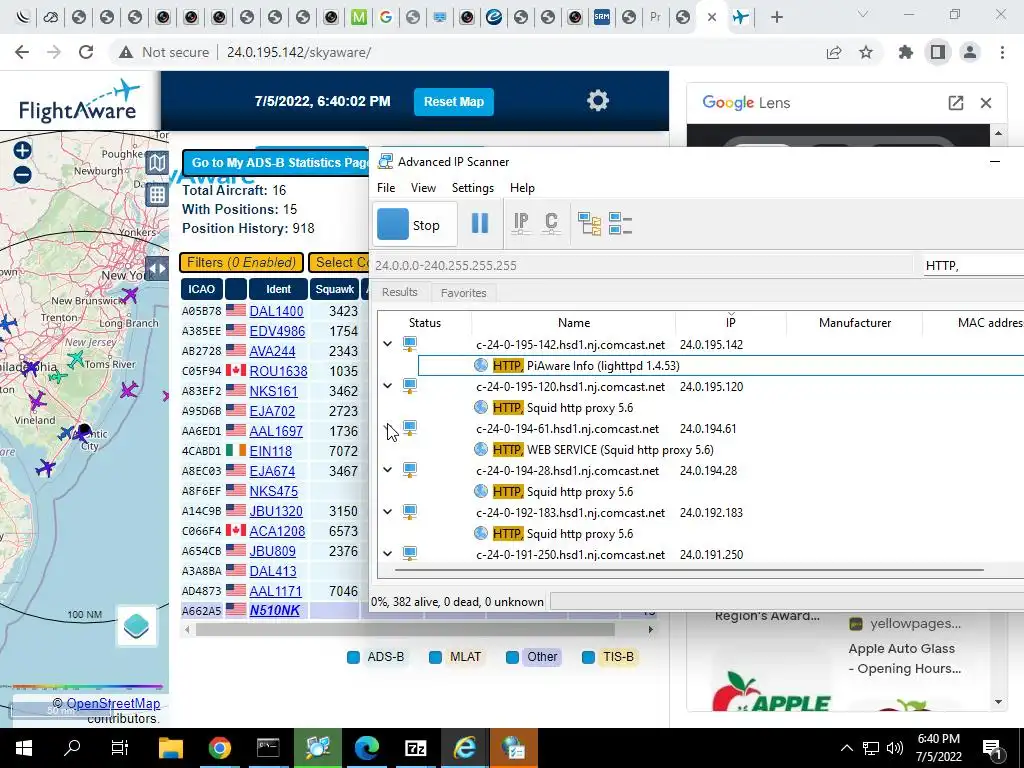Sort scanner results by Manufacturer
Viewport: 1024px width, 768px height.
(854, 323)
